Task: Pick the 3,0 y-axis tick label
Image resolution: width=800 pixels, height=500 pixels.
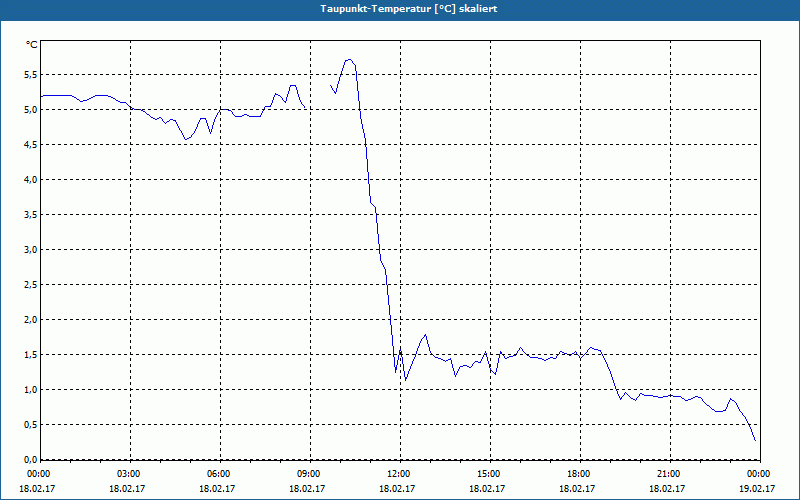Action: pos(31,249)
